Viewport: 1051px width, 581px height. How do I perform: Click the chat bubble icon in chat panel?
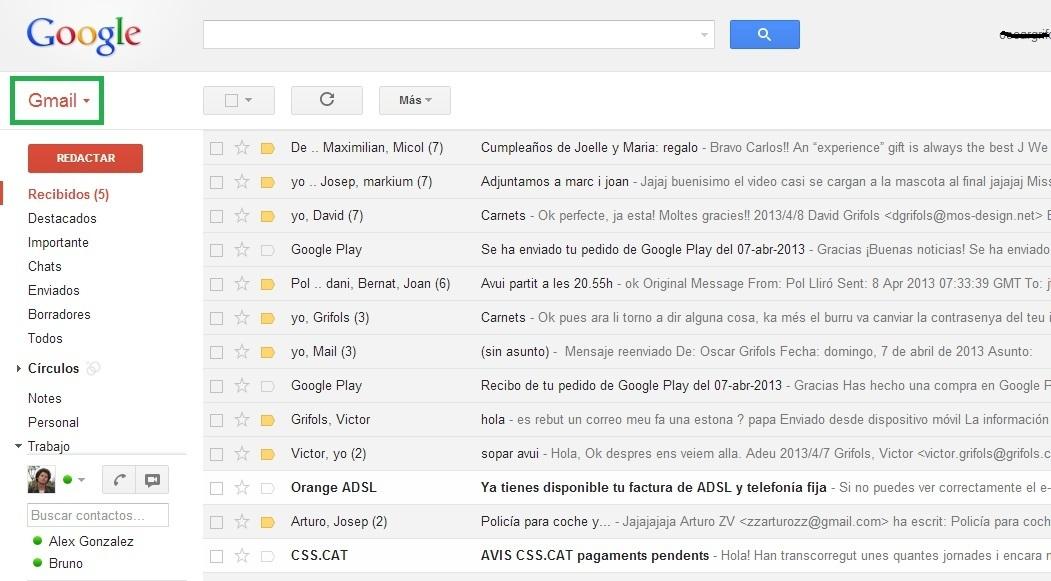152,480
